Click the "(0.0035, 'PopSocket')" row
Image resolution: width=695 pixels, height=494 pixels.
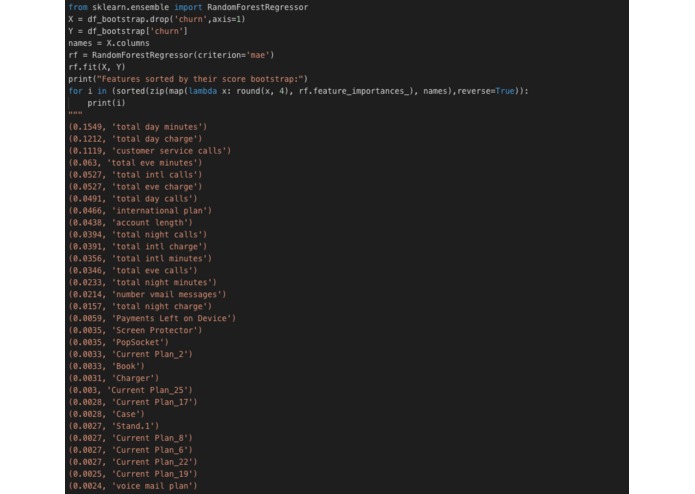coord(118,342)
